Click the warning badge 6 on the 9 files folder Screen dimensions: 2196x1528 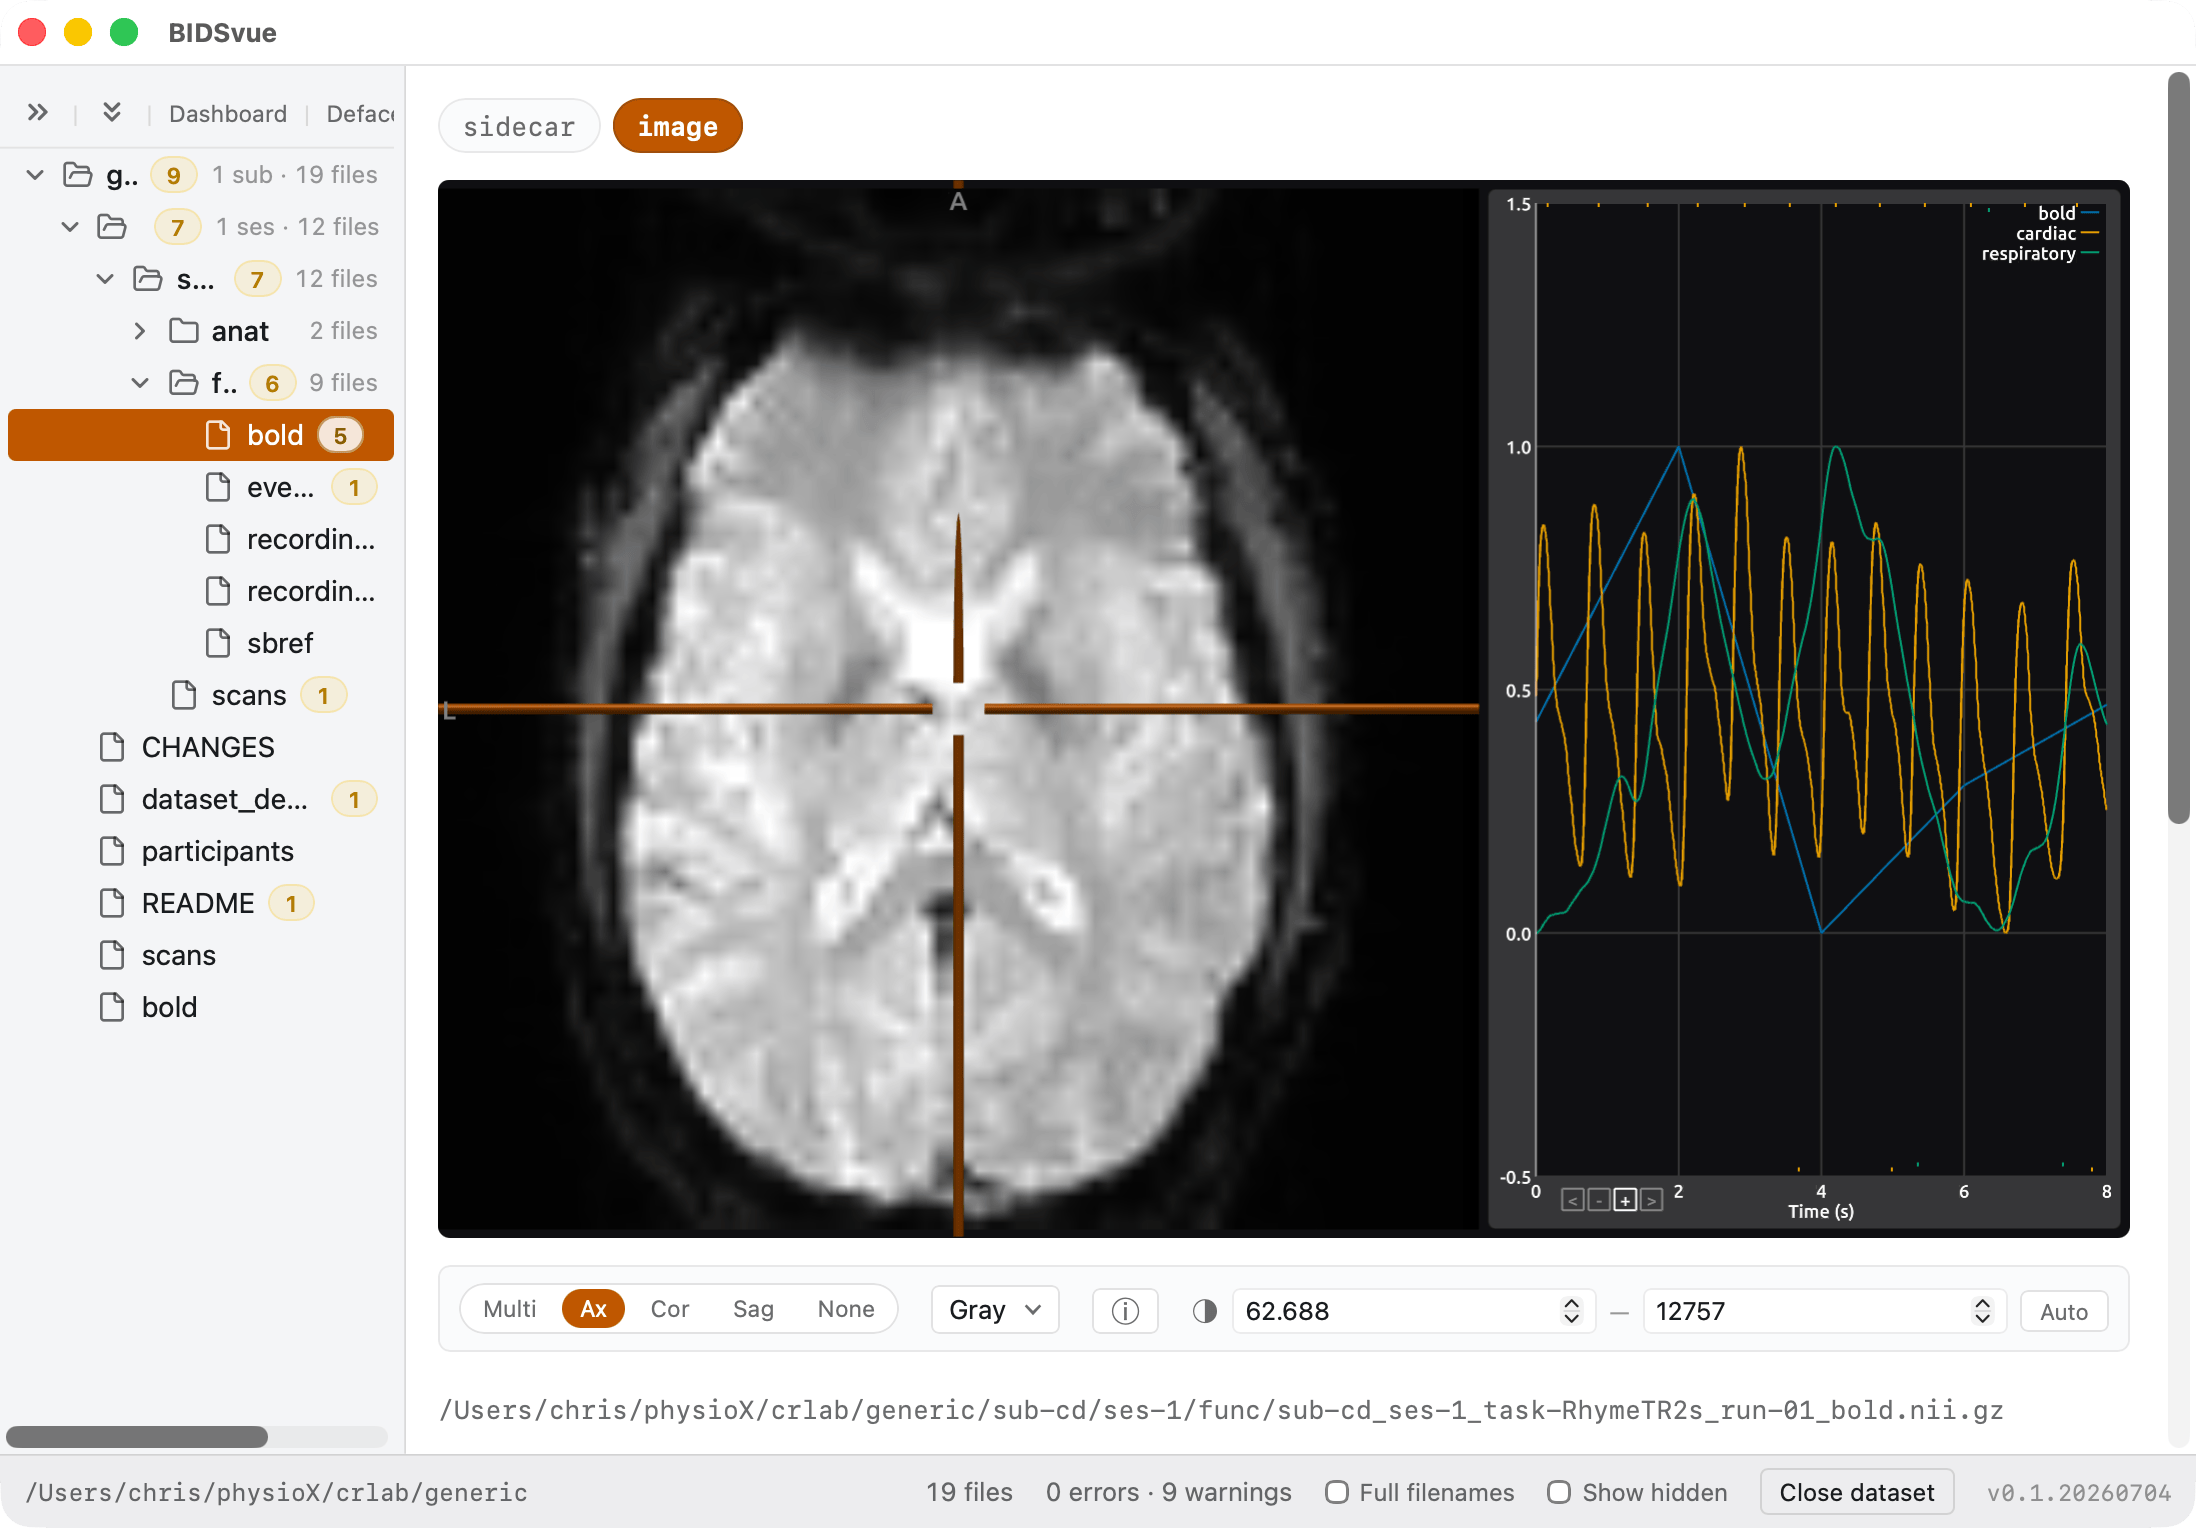[272, 383]
